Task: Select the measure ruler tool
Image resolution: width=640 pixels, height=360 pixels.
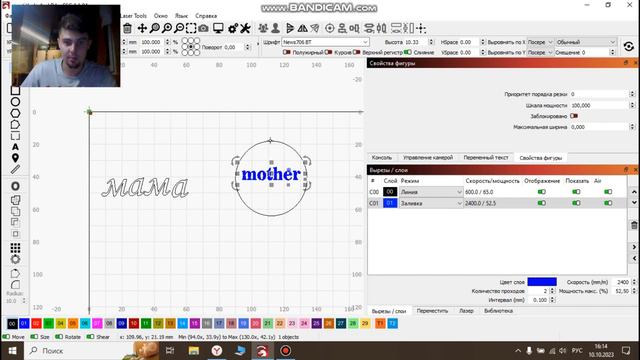Action: click(15, 169)
